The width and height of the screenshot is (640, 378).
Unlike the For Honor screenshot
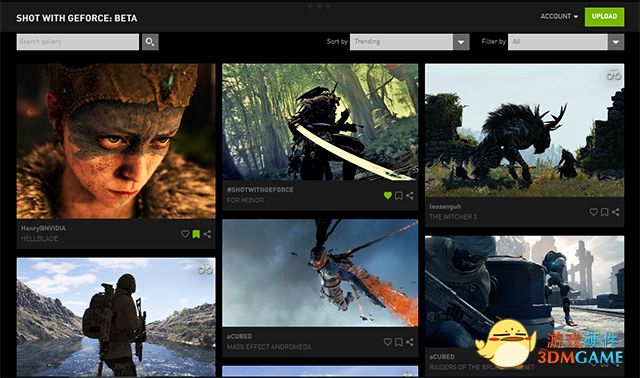click(388, 196)
